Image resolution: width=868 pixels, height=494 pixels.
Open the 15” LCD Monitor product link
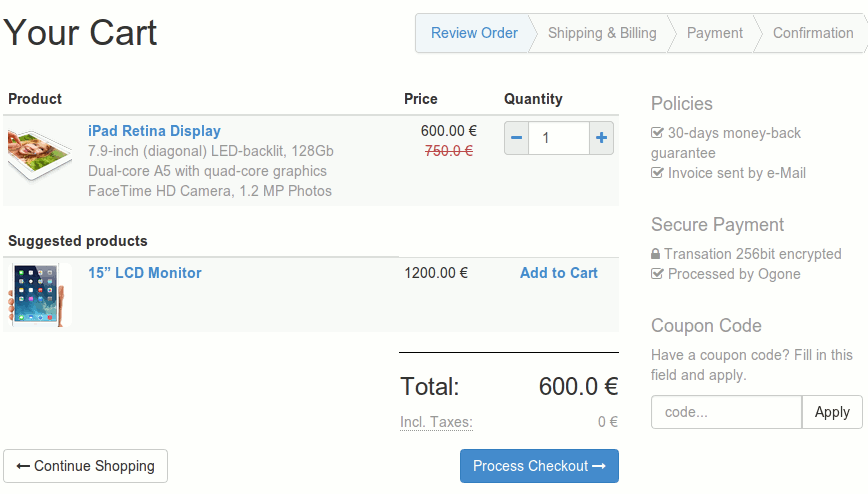click(145, 273)
